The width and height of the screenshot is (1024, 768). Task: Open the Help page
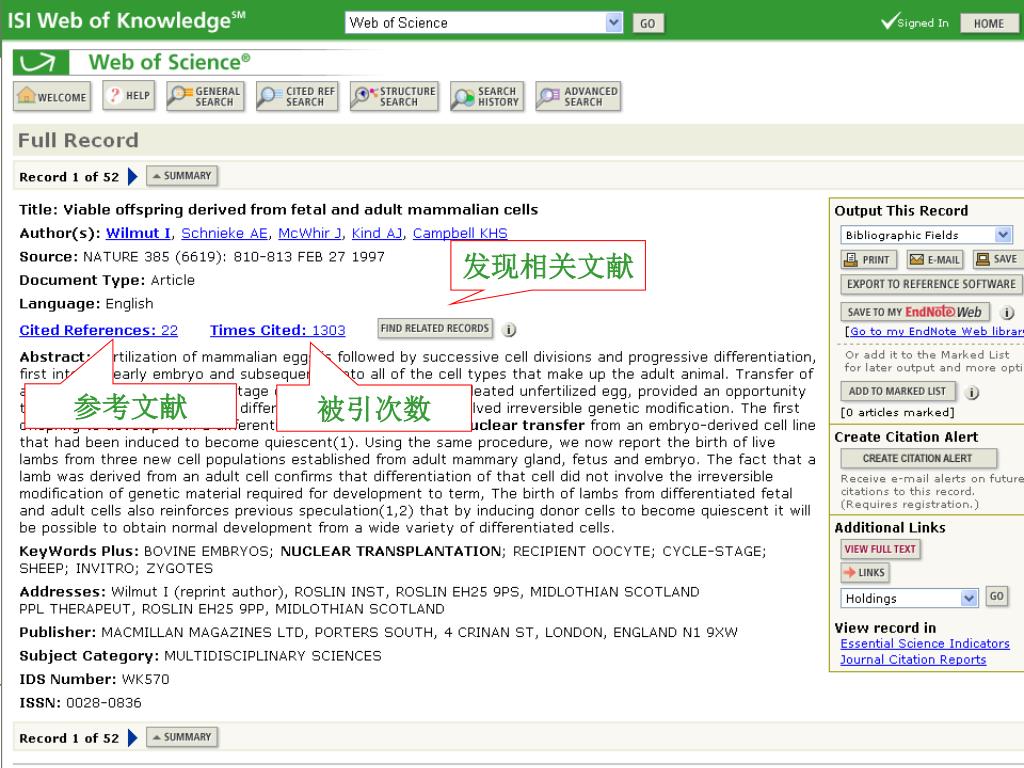click(x=127, y=97)
